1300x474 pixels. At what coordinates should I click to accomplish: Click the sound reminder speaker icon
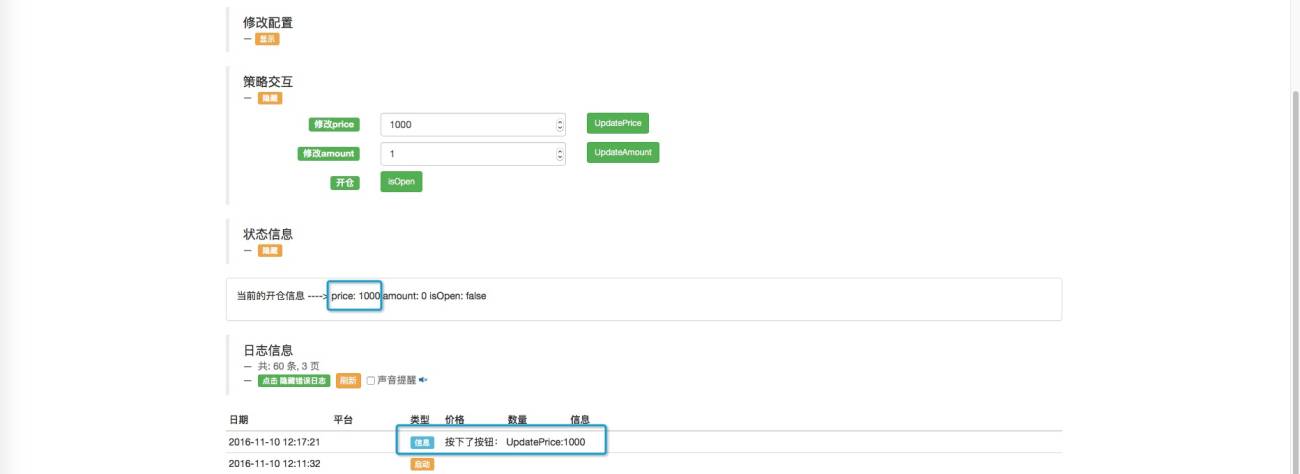point(423,380)
